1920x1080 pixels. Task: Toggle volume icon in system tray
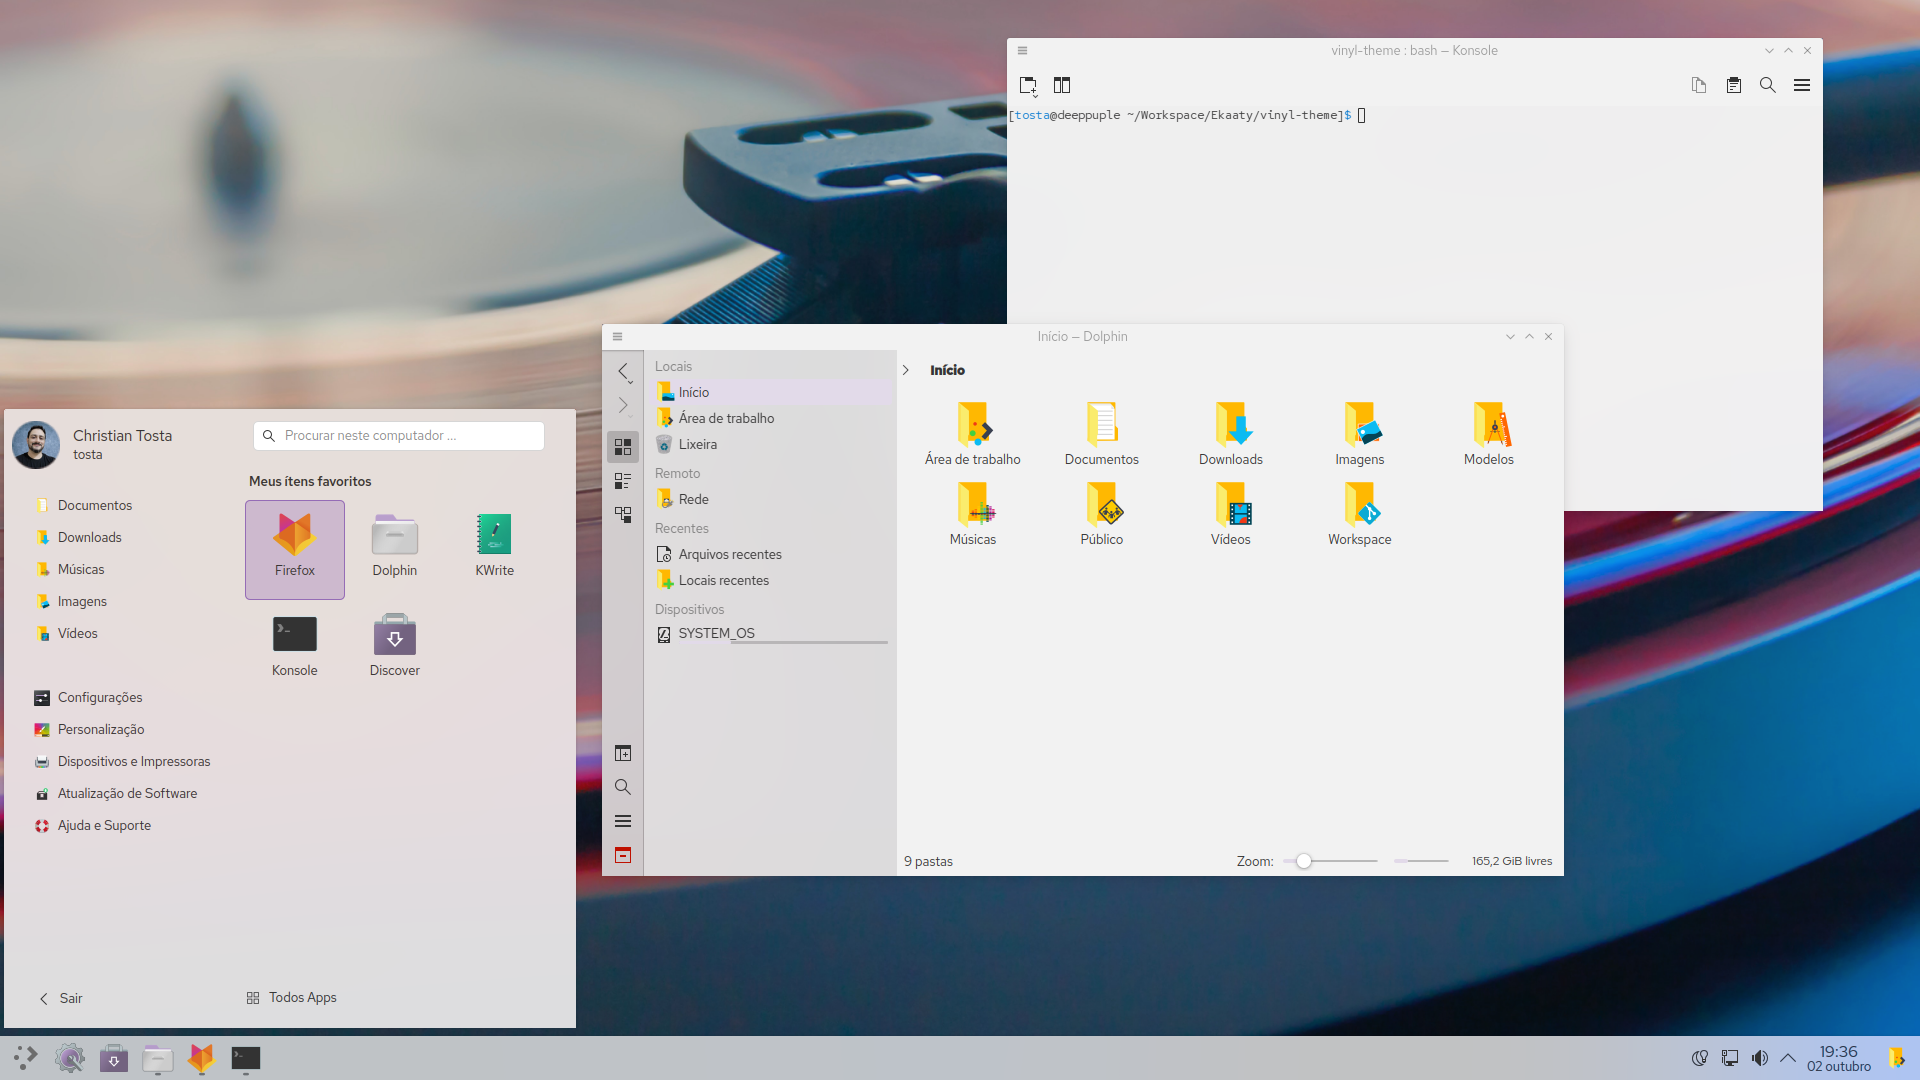1760,1058
